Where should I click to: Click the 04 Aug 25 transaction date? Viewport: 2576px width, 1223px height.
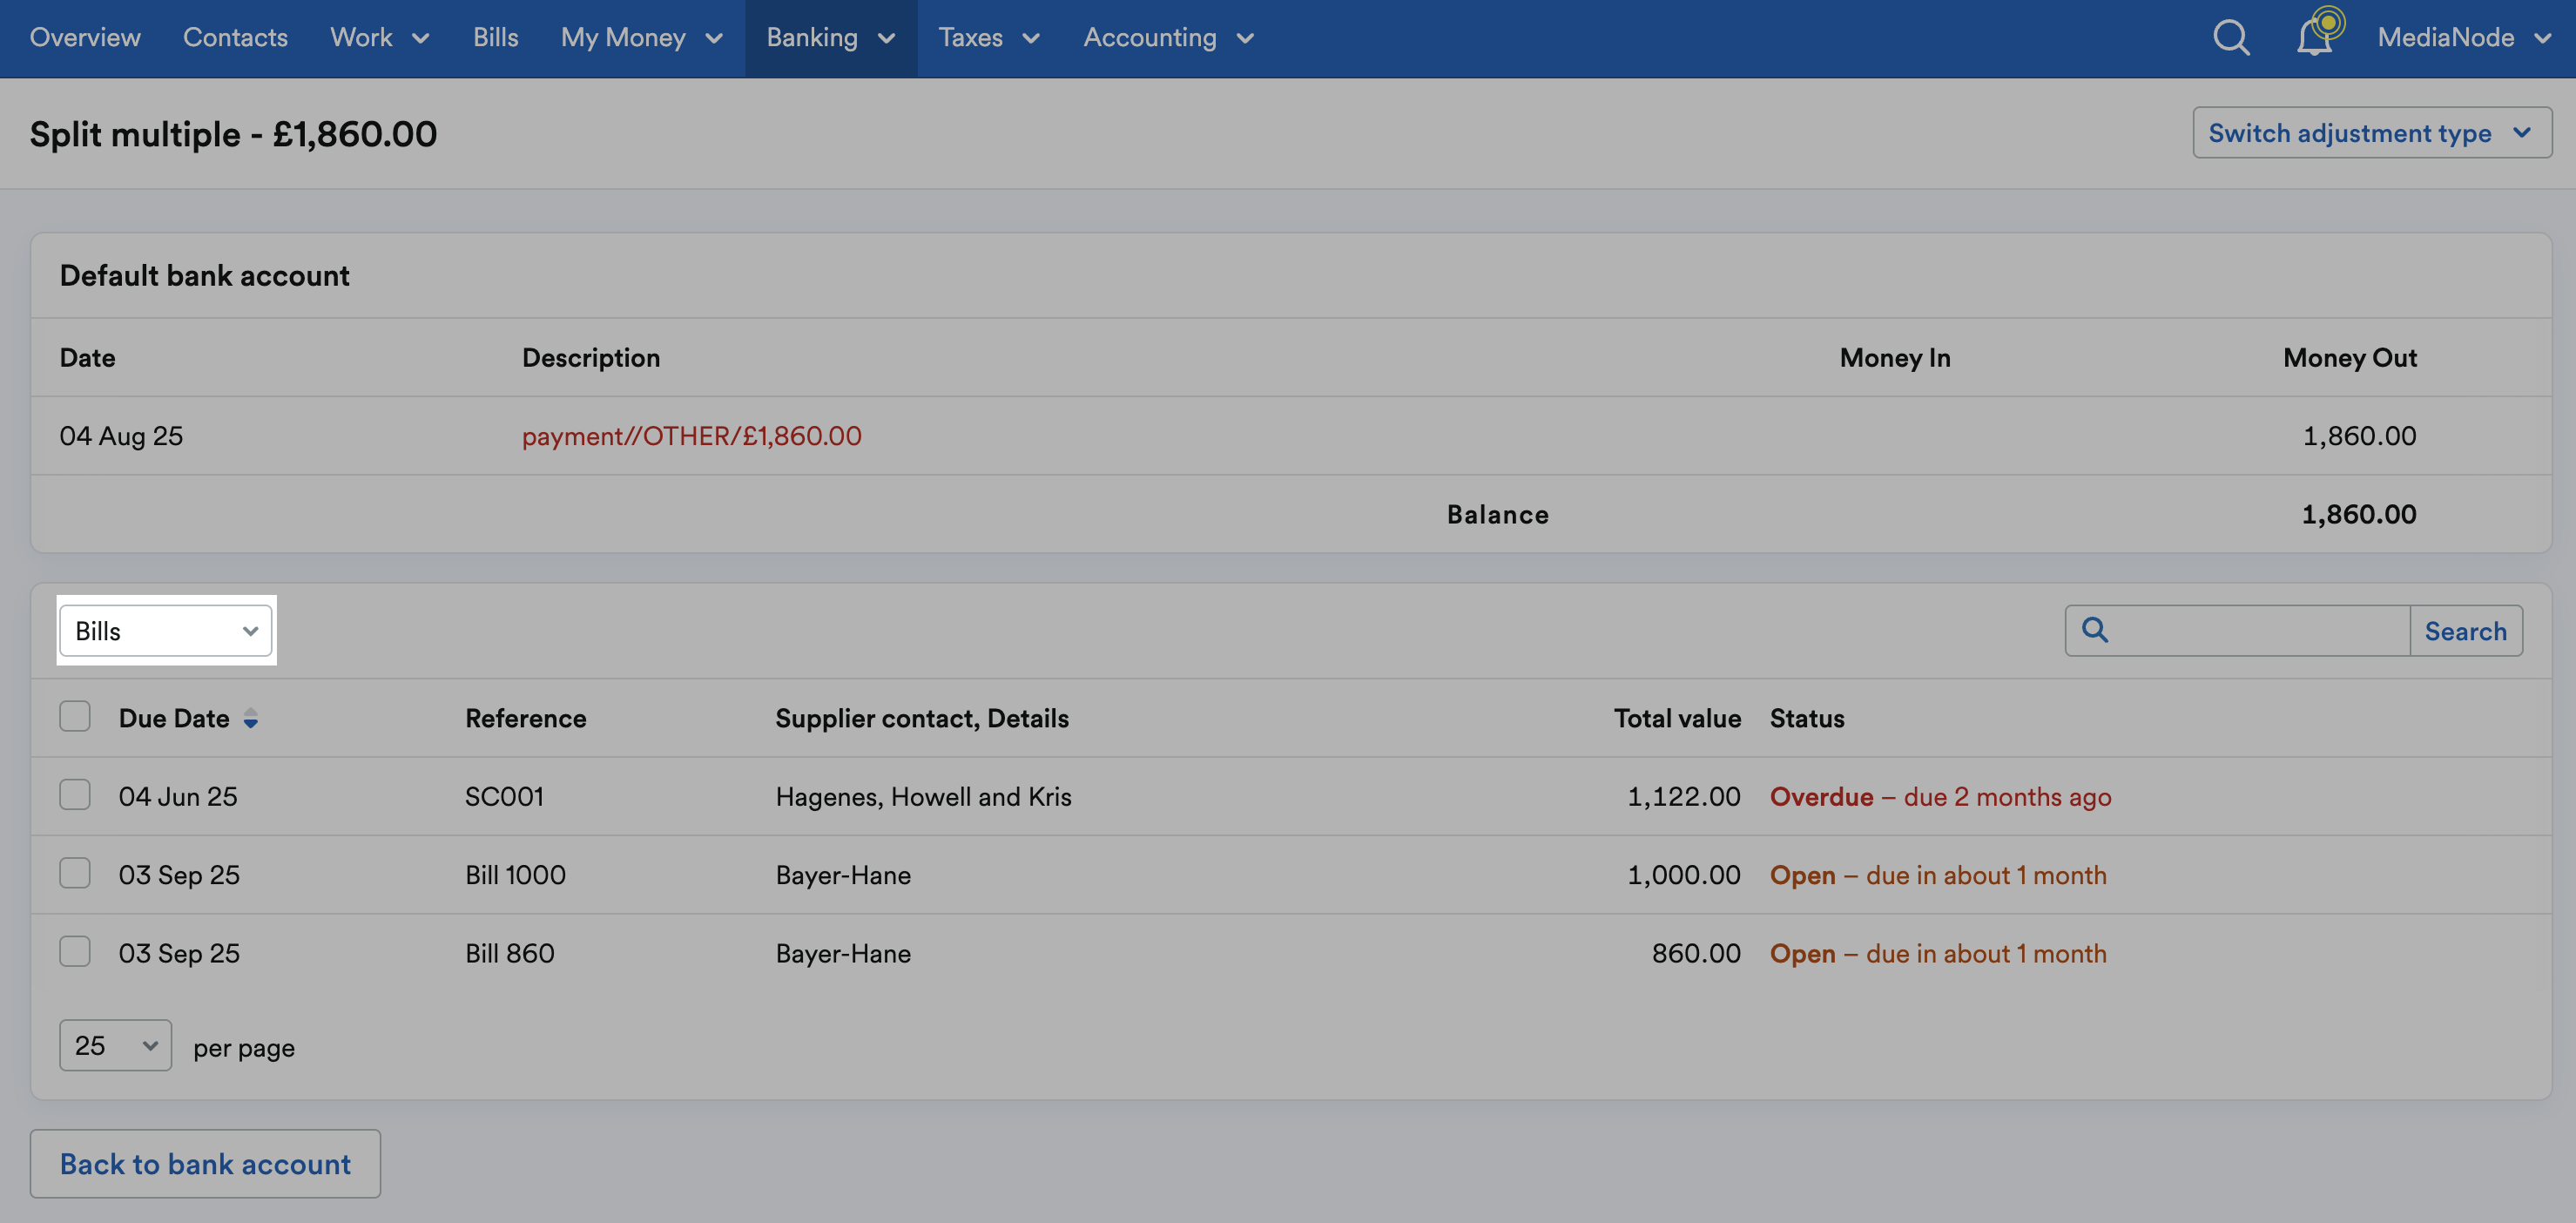[x=121, y=436]
